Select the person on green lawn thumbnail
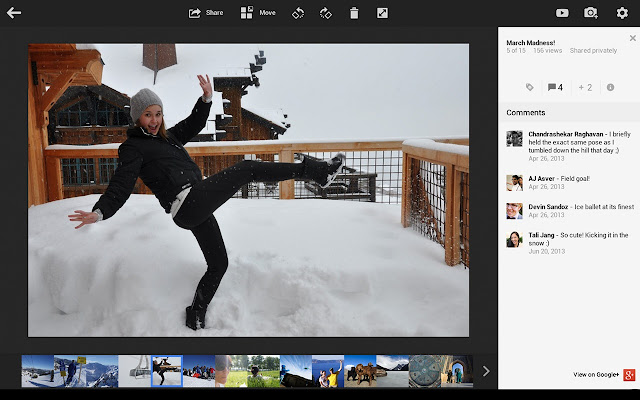Viewport: 640px width, 400px height. click(264, 371)
